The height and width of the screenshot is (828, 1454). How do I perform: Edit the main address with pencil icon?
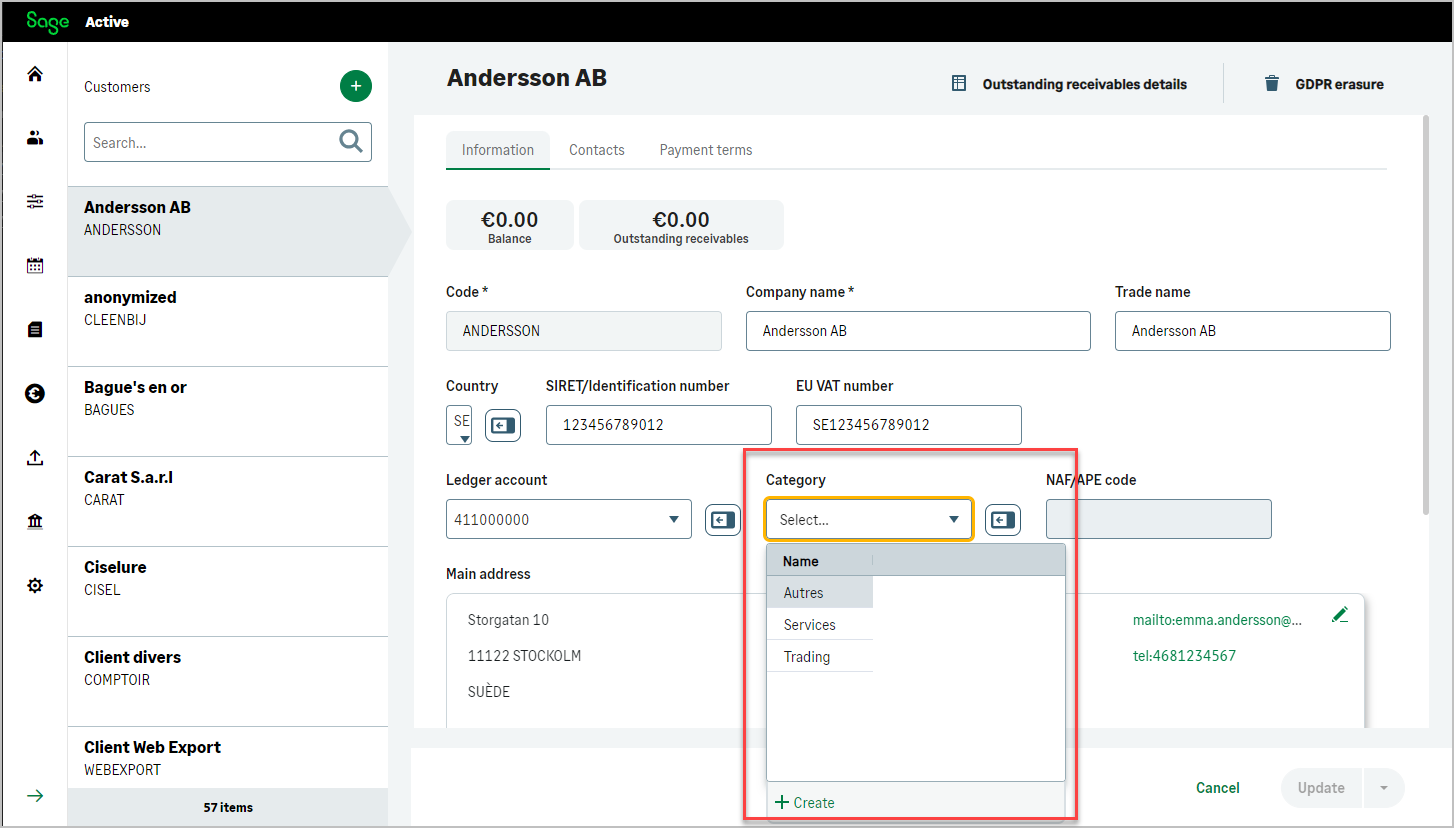point(1340,615)
